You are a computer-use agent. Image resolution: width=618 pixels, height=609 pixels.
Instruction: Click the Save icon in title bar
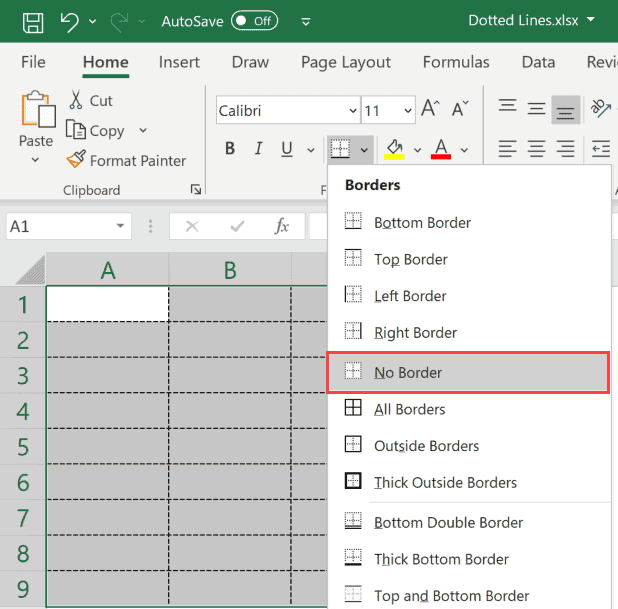[33, 21]
